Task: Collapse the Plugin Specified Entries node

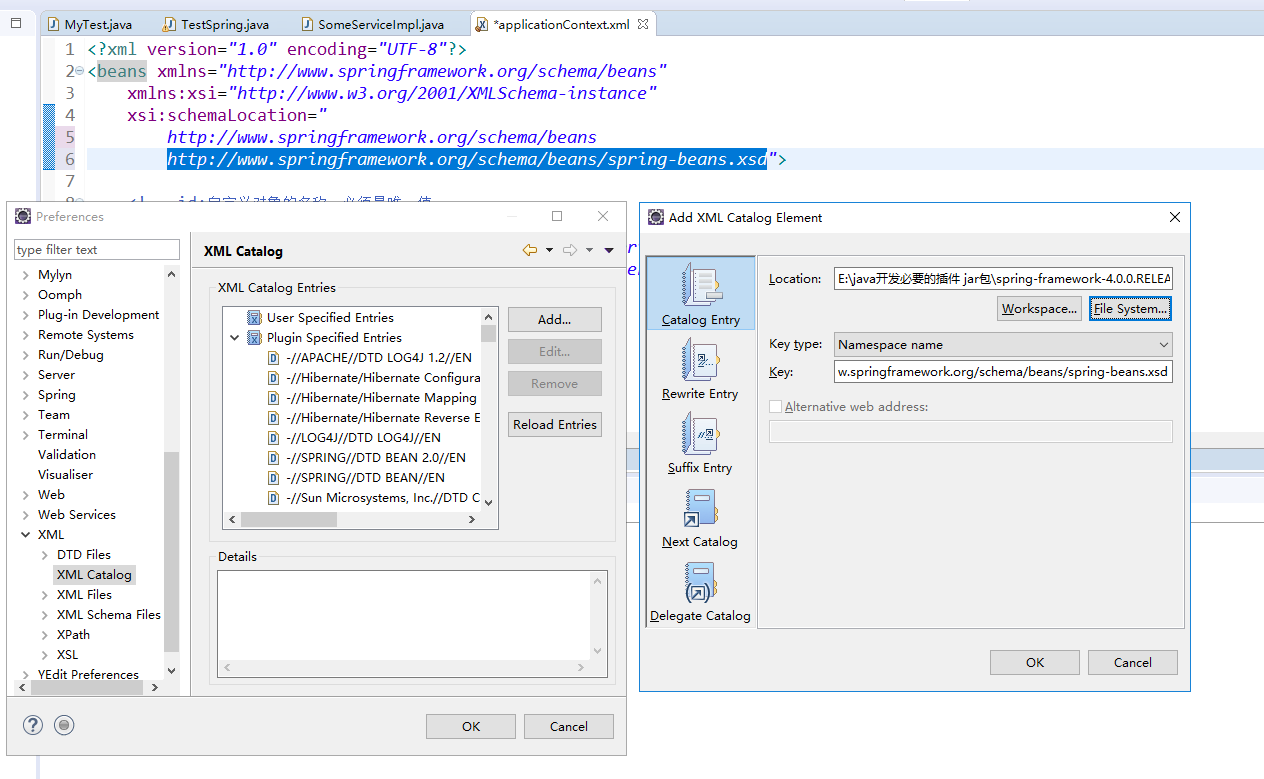Action: click(234, 337)
